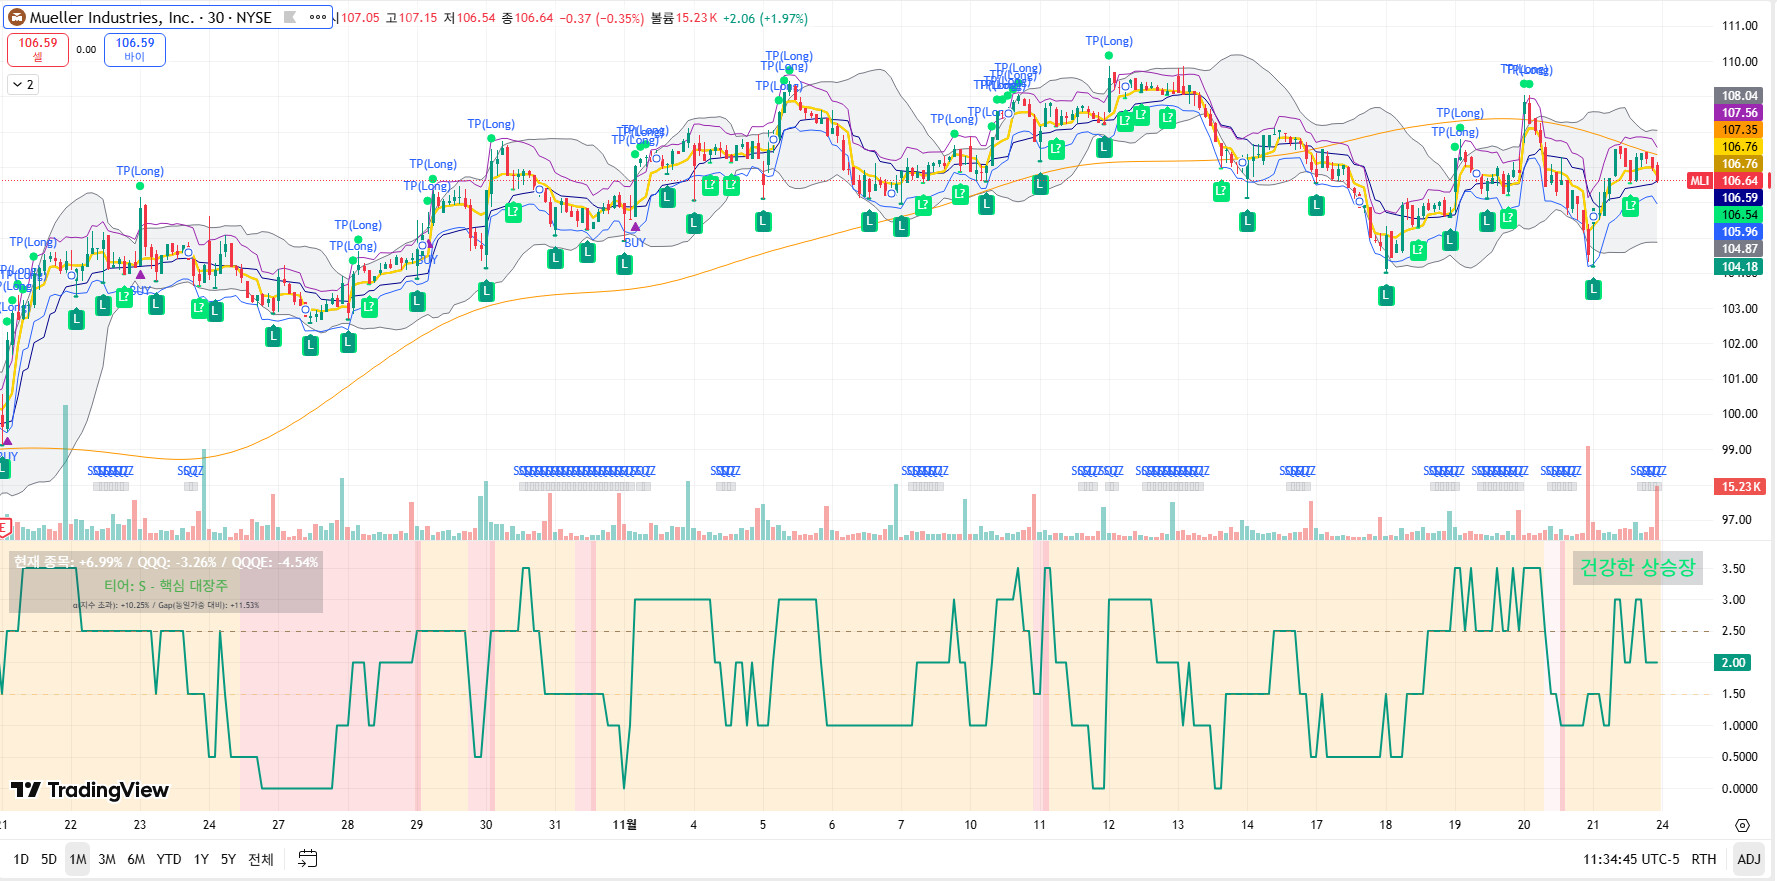Click the flag icon beside NYSE
The width and height of the screenshot is (1777, 881).
click(290, 17)
